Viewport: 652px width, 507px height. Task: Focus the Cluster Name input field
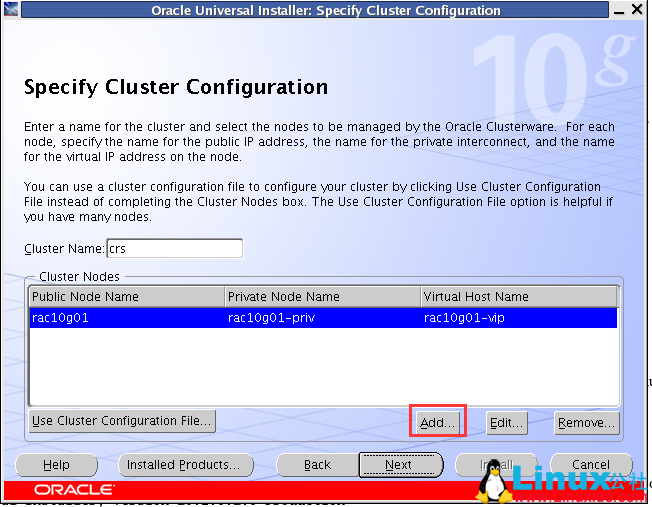pos(175,248)
